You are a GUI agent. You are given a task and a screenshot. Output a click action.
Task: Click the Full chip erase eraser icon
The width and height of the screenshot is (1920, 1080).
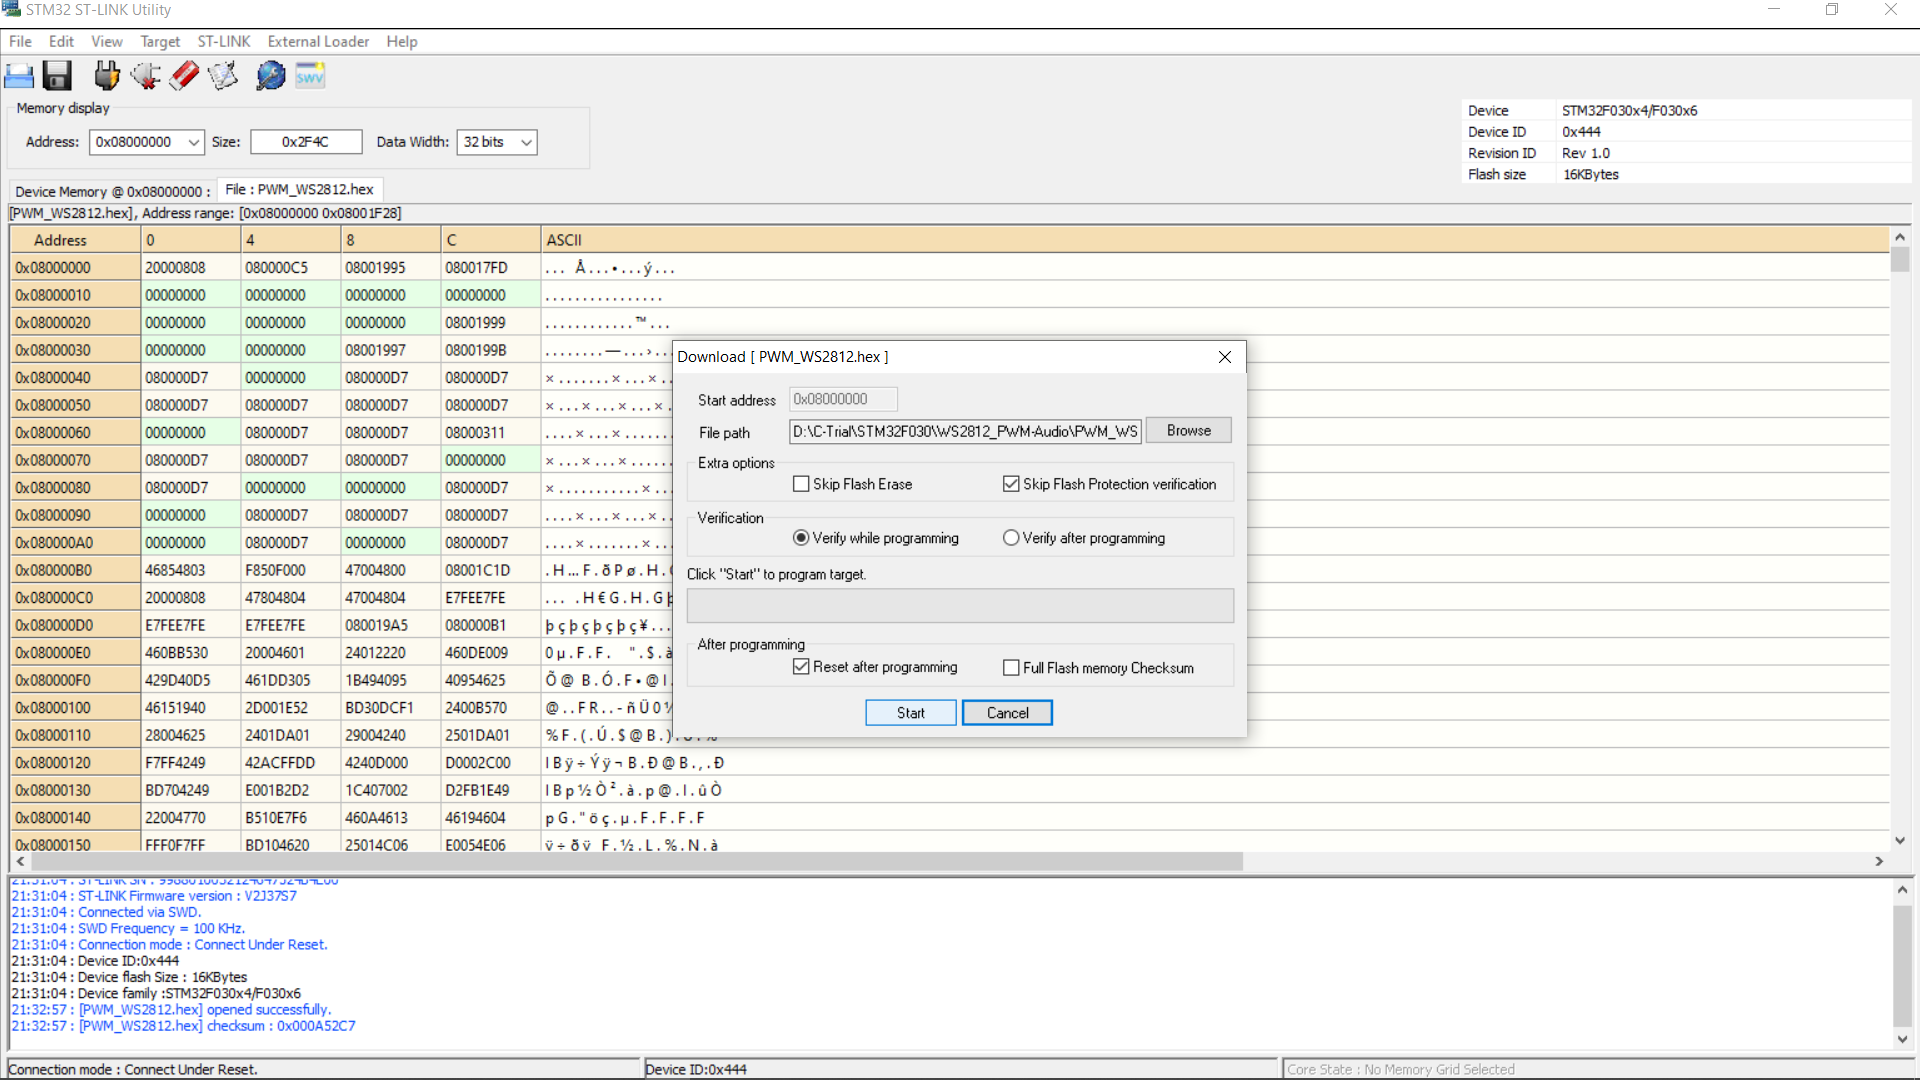coord(184,76)
